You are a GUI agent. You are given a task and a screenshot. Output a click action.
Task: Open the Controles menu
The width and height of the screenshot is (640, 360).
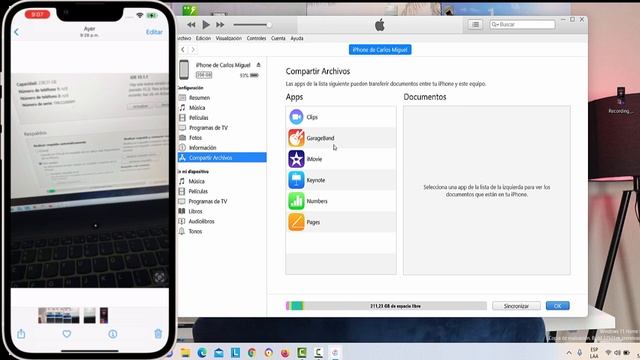click(x=256, y=38)
